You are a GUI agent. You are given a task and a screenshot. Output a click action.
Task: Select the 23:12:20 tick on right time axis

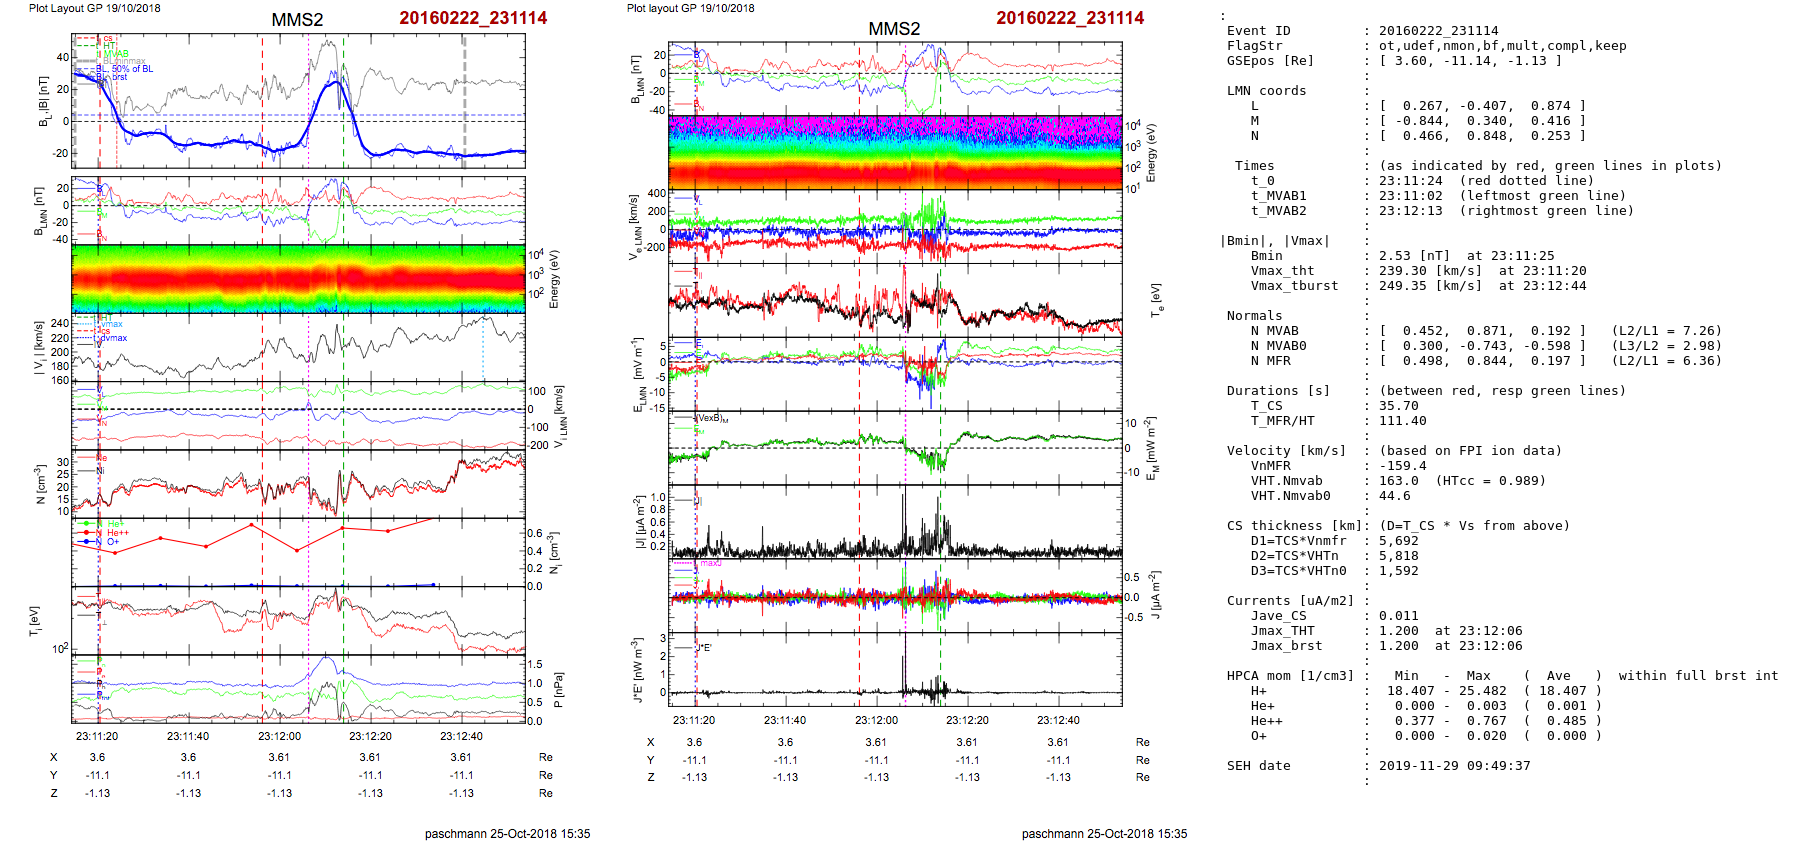[x=967, y=720]
